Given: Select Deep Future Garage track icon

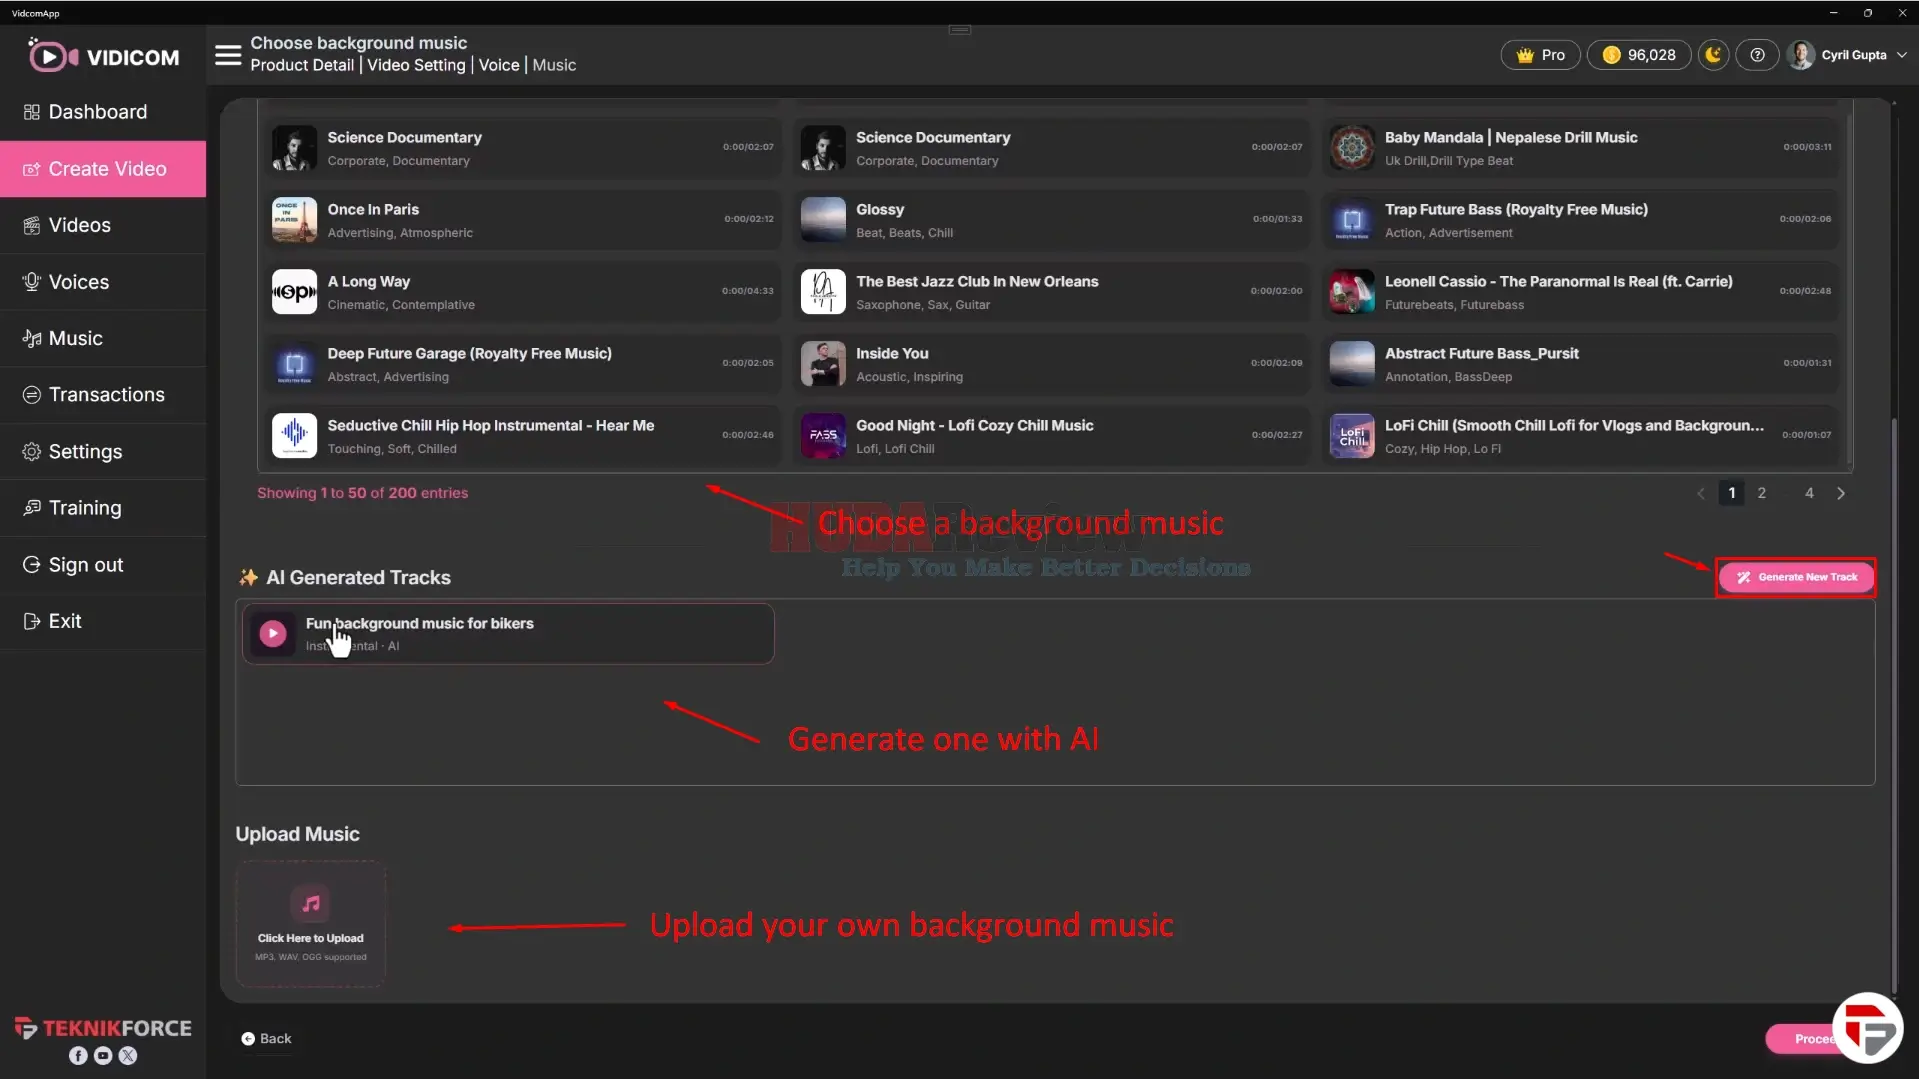Looking at the screenshot, I should (x=294, y=364).
